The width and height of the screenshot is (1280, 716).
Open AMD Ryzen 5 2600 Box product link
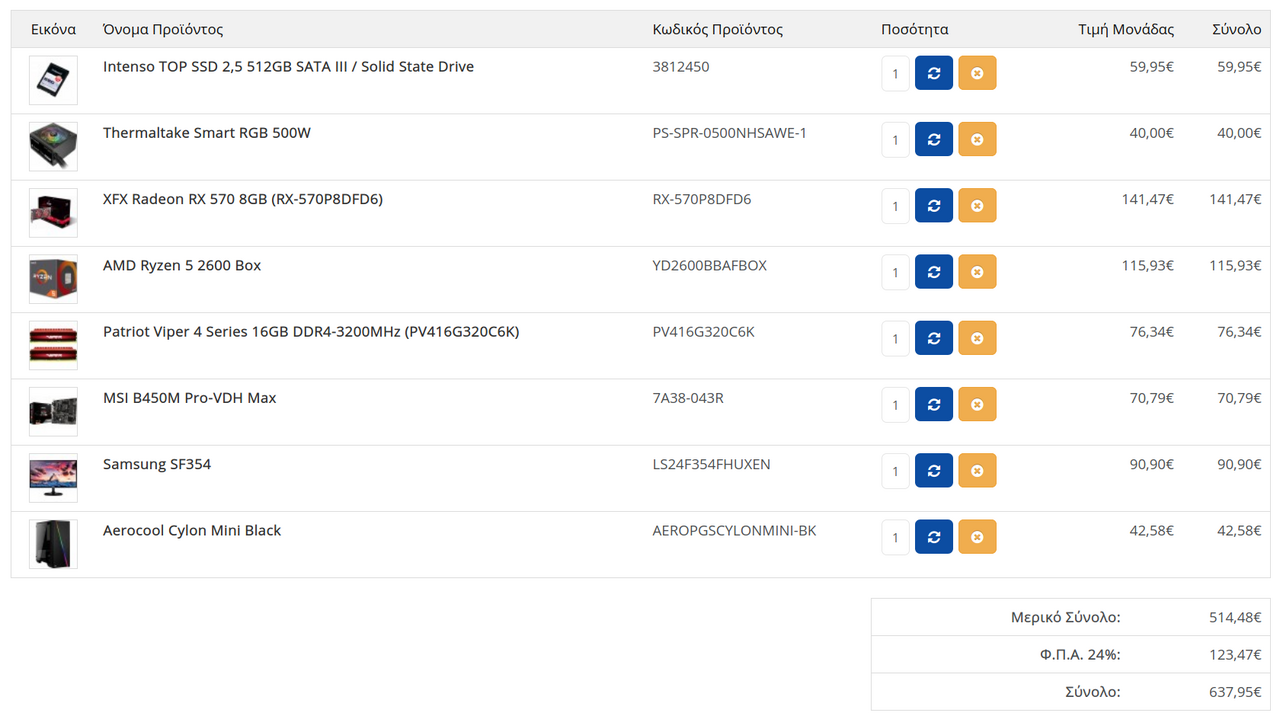[182, 265]
